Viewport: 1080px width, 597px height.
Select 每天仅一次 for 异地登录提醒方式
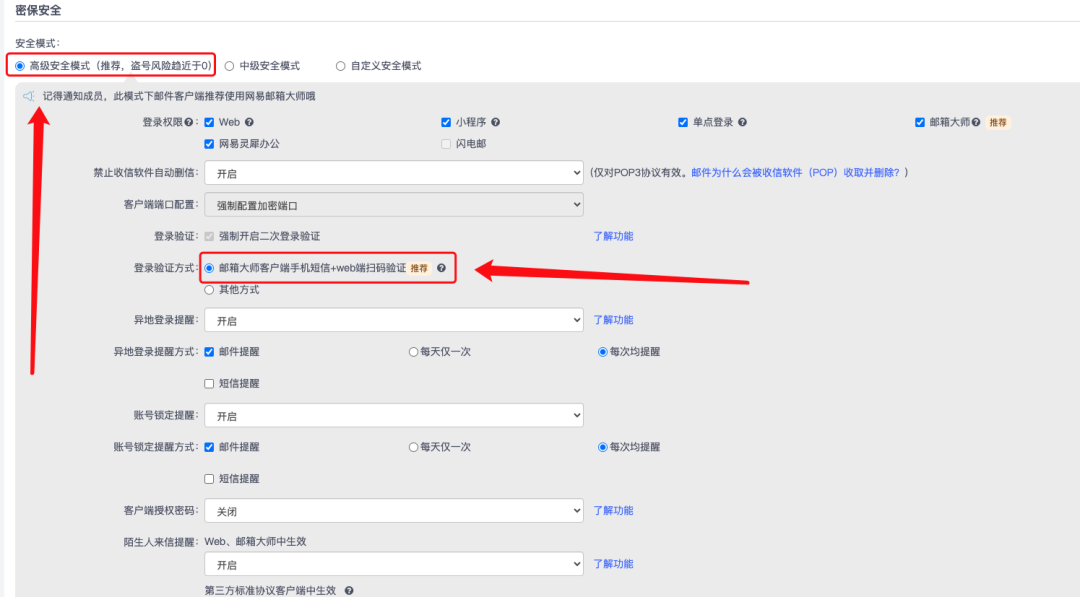tap(413, 352)
